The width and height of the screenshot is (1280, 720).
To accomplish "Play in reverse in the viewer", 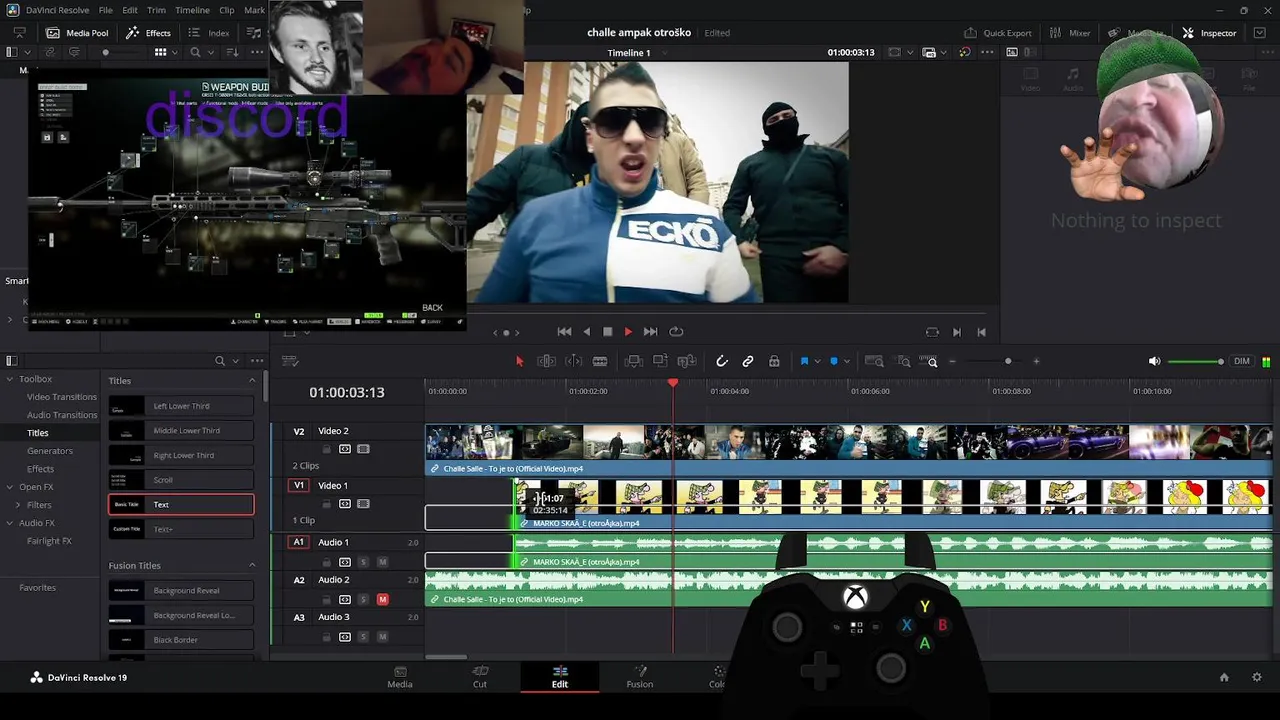I will click(586, 332).
